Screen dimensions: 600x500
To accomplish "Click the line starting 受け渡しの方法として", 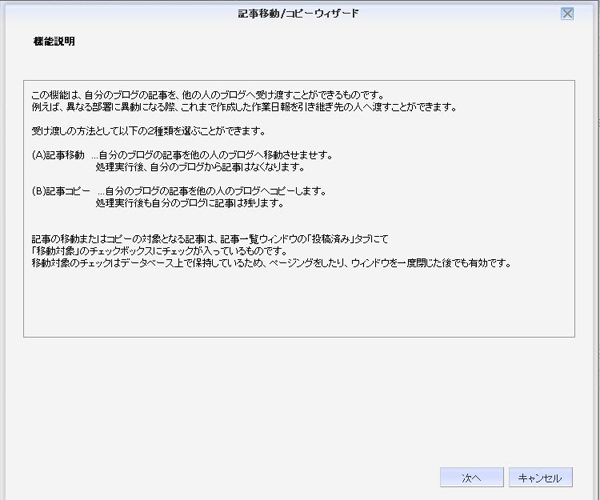I will pyautogui.click(x=148, y=131).
